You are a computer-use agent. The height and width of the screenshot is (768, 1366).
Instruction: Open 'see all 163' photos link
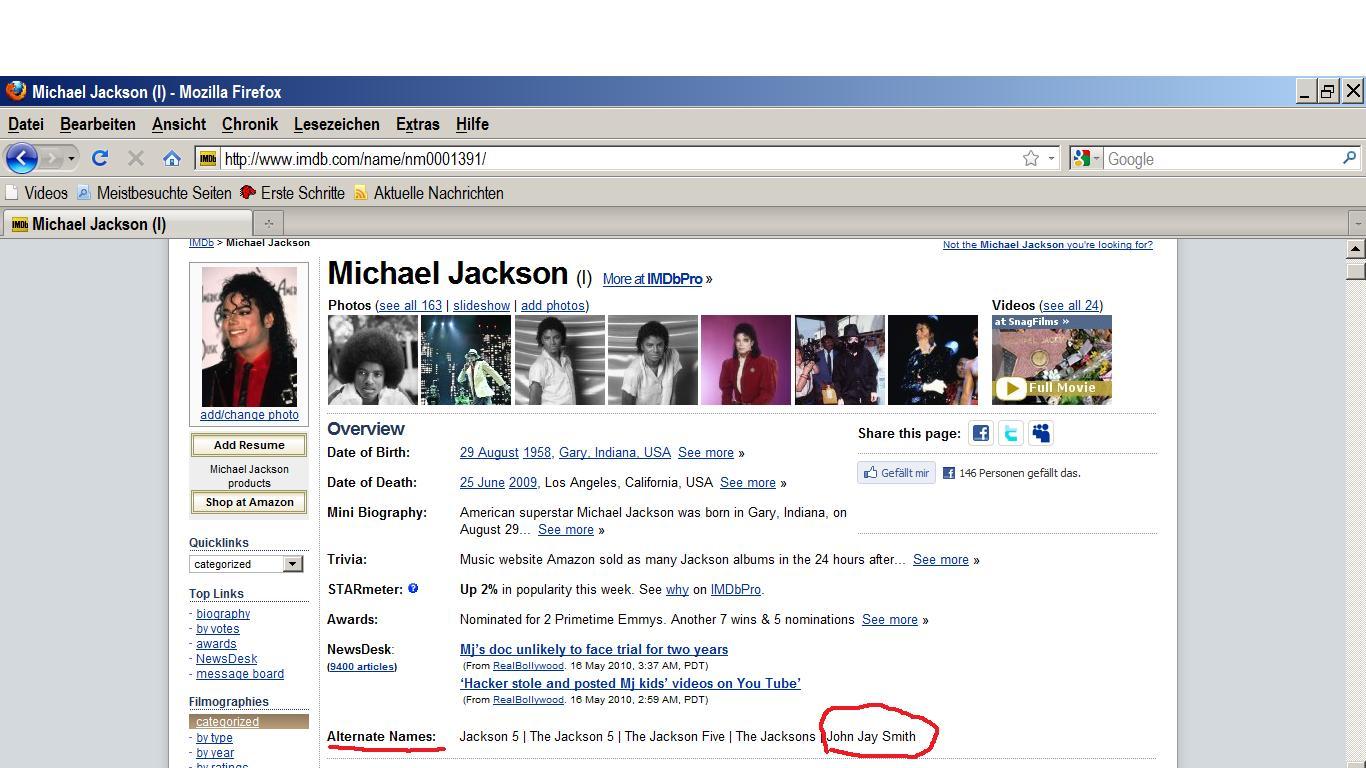pyautogui.click(x=410, y=306)
